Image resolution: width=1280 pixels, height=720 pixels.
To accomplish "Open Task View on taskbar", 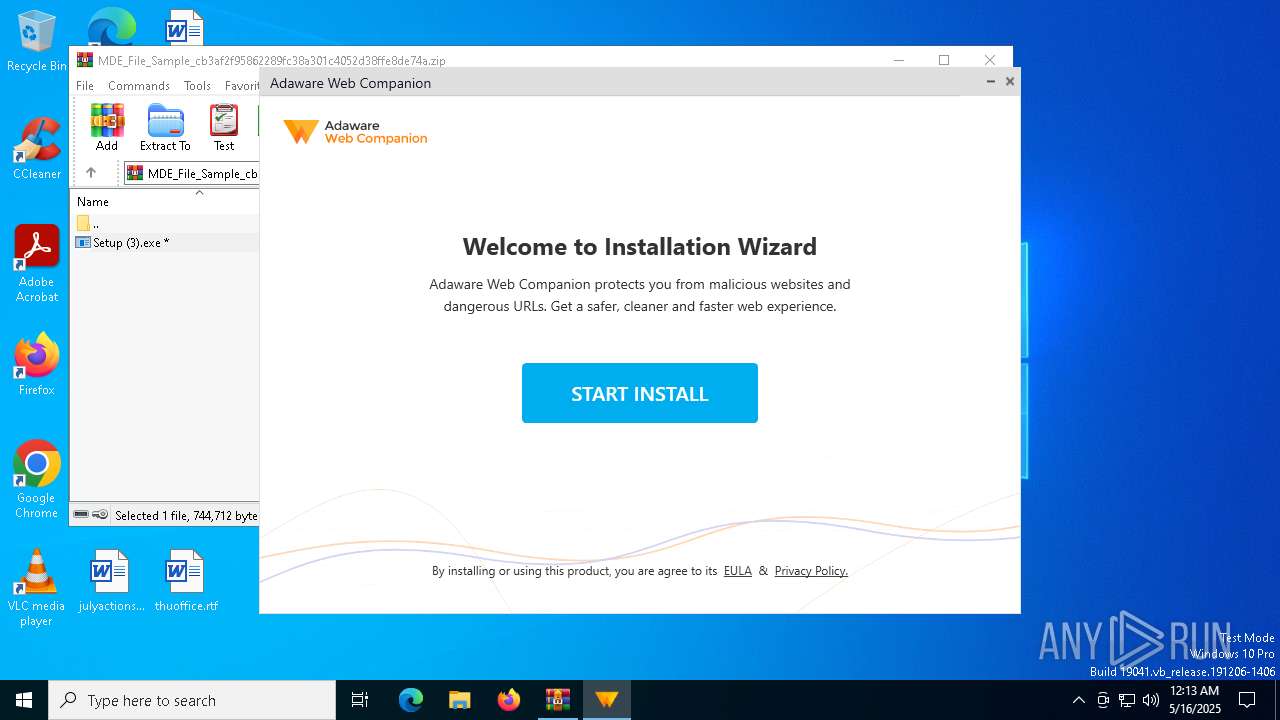I will (x=360, y=700).
